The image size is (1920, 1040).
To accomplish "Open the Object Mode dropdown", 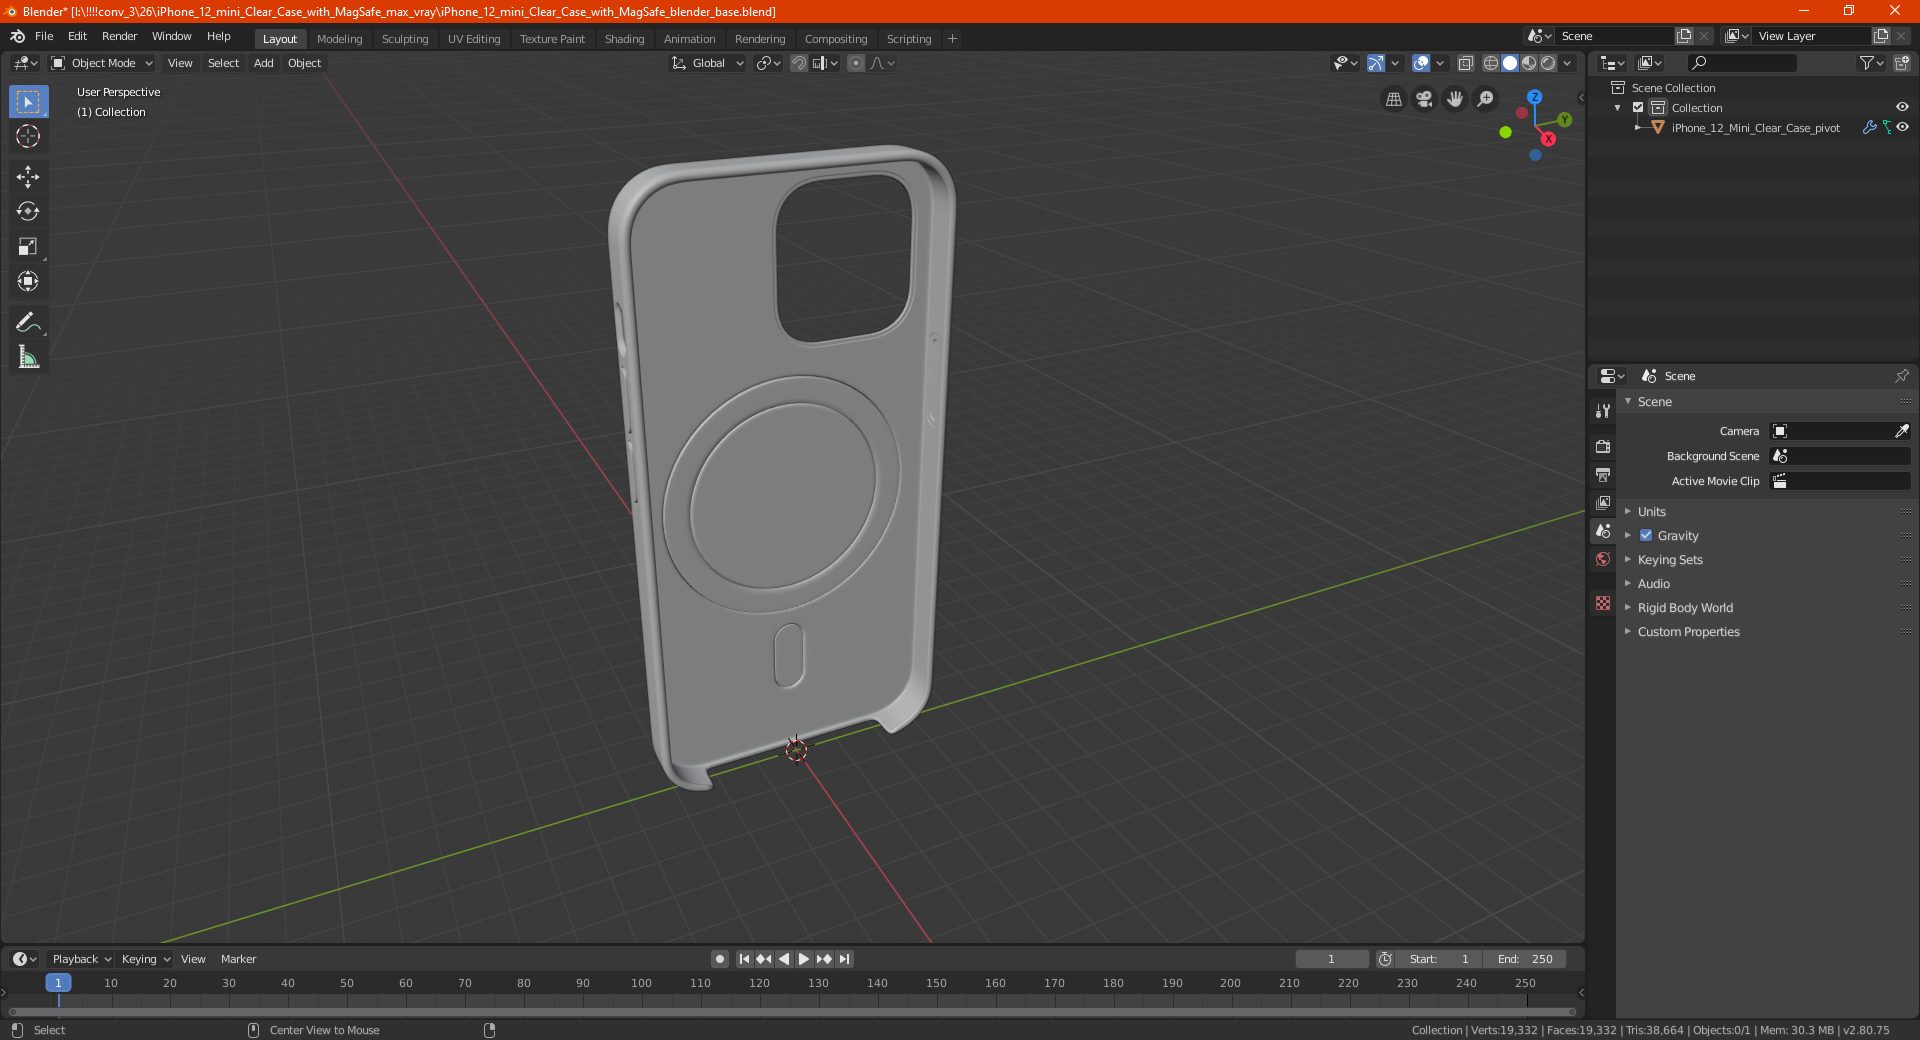I will pos(102,63).
